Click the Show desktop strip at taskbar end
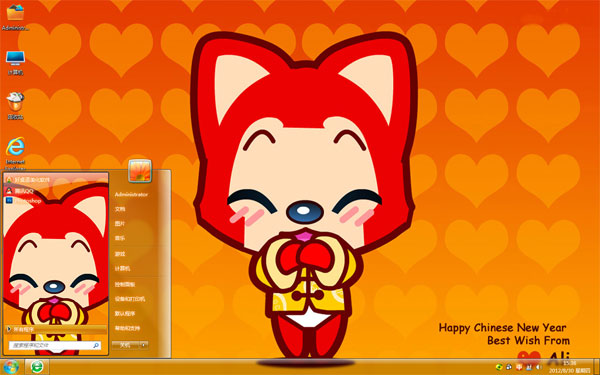 (x=597, y=367)
